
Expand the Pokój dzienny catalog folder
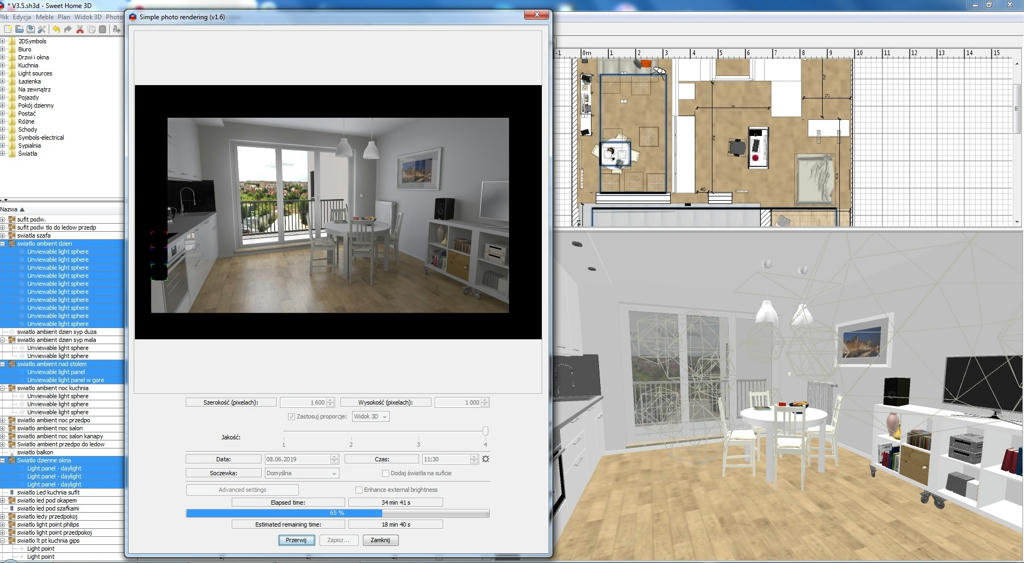[3, 105]
